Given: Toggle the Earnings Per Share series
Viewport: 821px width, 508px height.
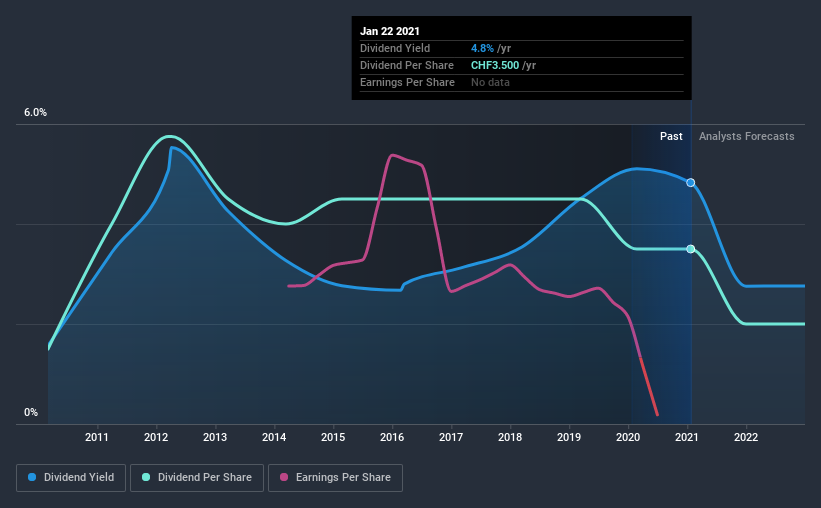Looking at the screenshot, I should click(335, 478).
